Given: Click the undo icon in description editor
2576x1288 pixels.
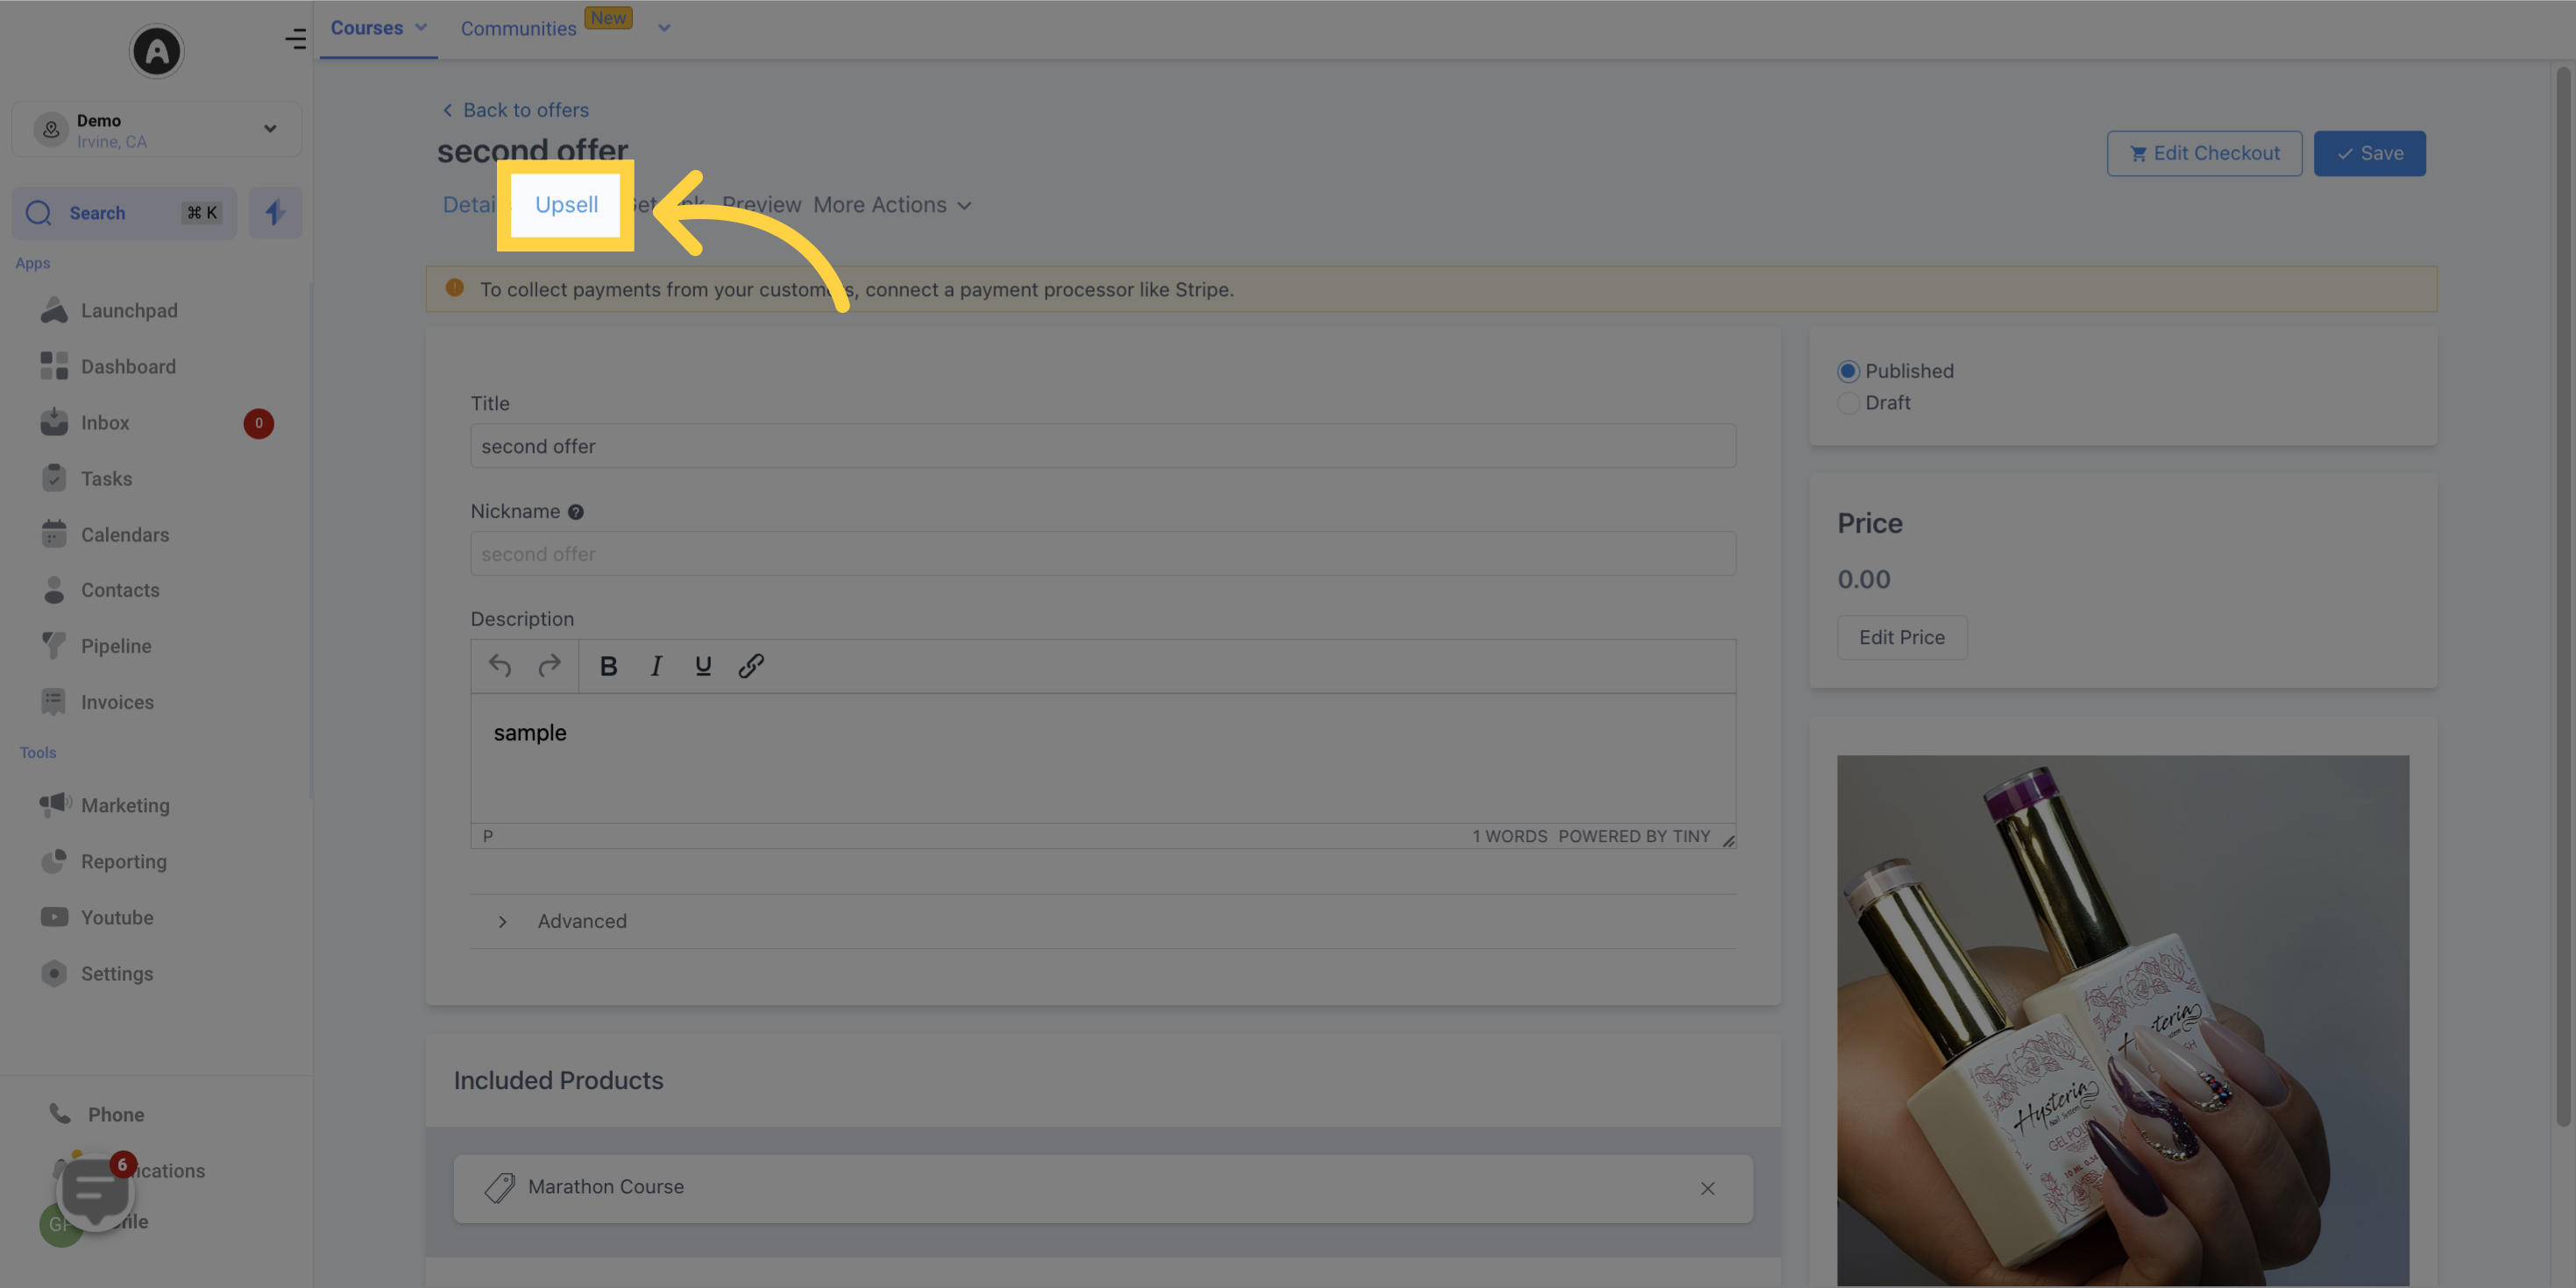Looking at the screenshot, I should (x=500, y=665).
